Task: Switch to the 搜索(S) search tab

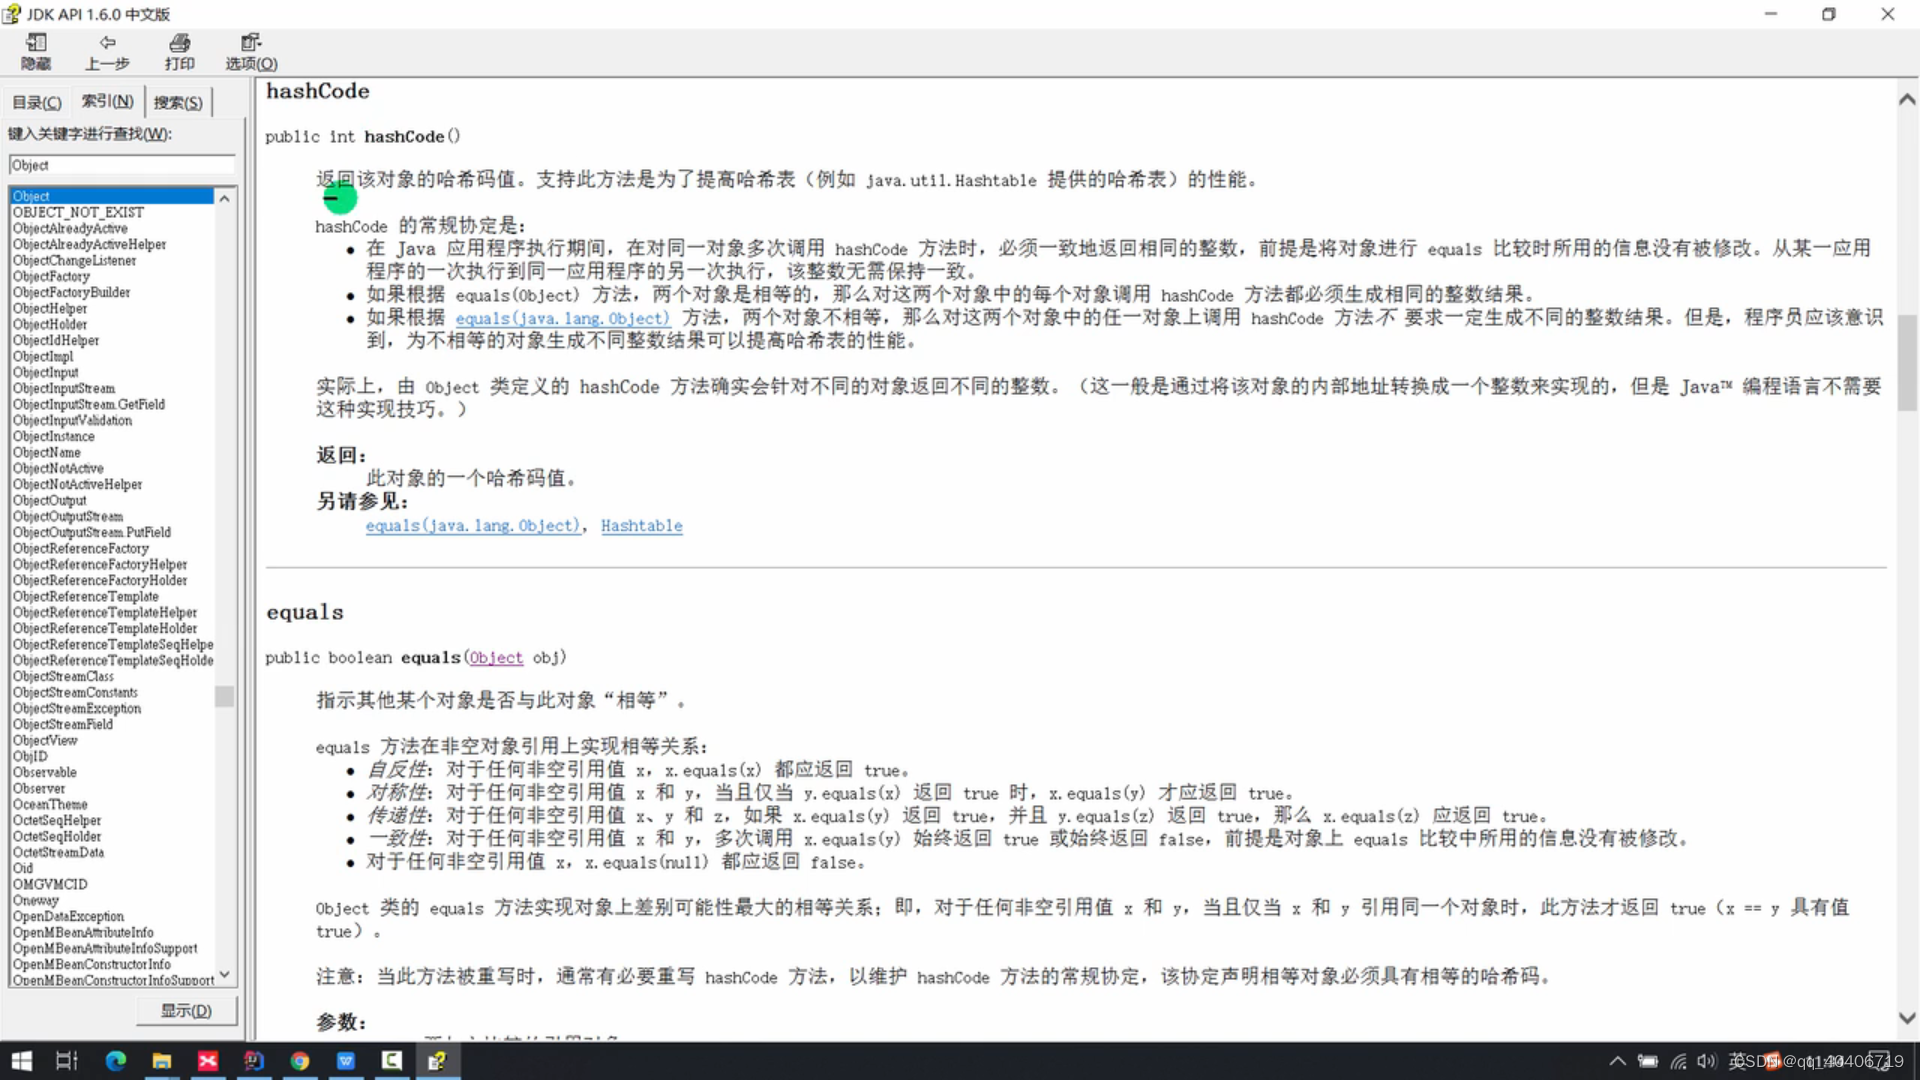Action: point(178,102)
